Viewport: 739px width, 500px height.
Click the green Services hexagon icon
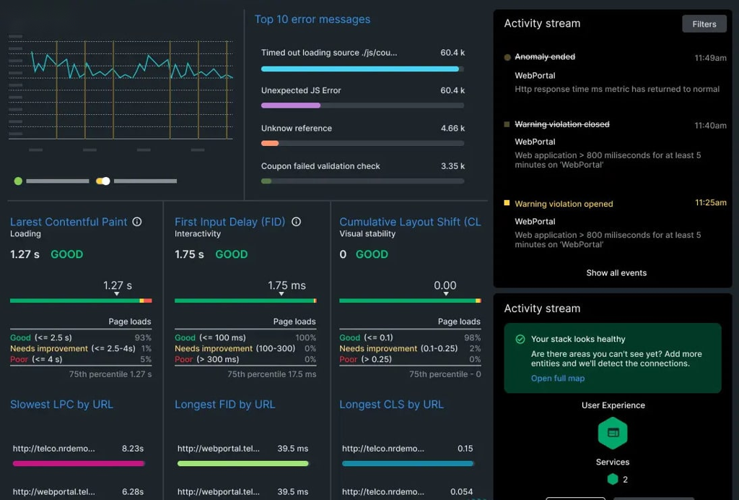[x=612, y=479]
